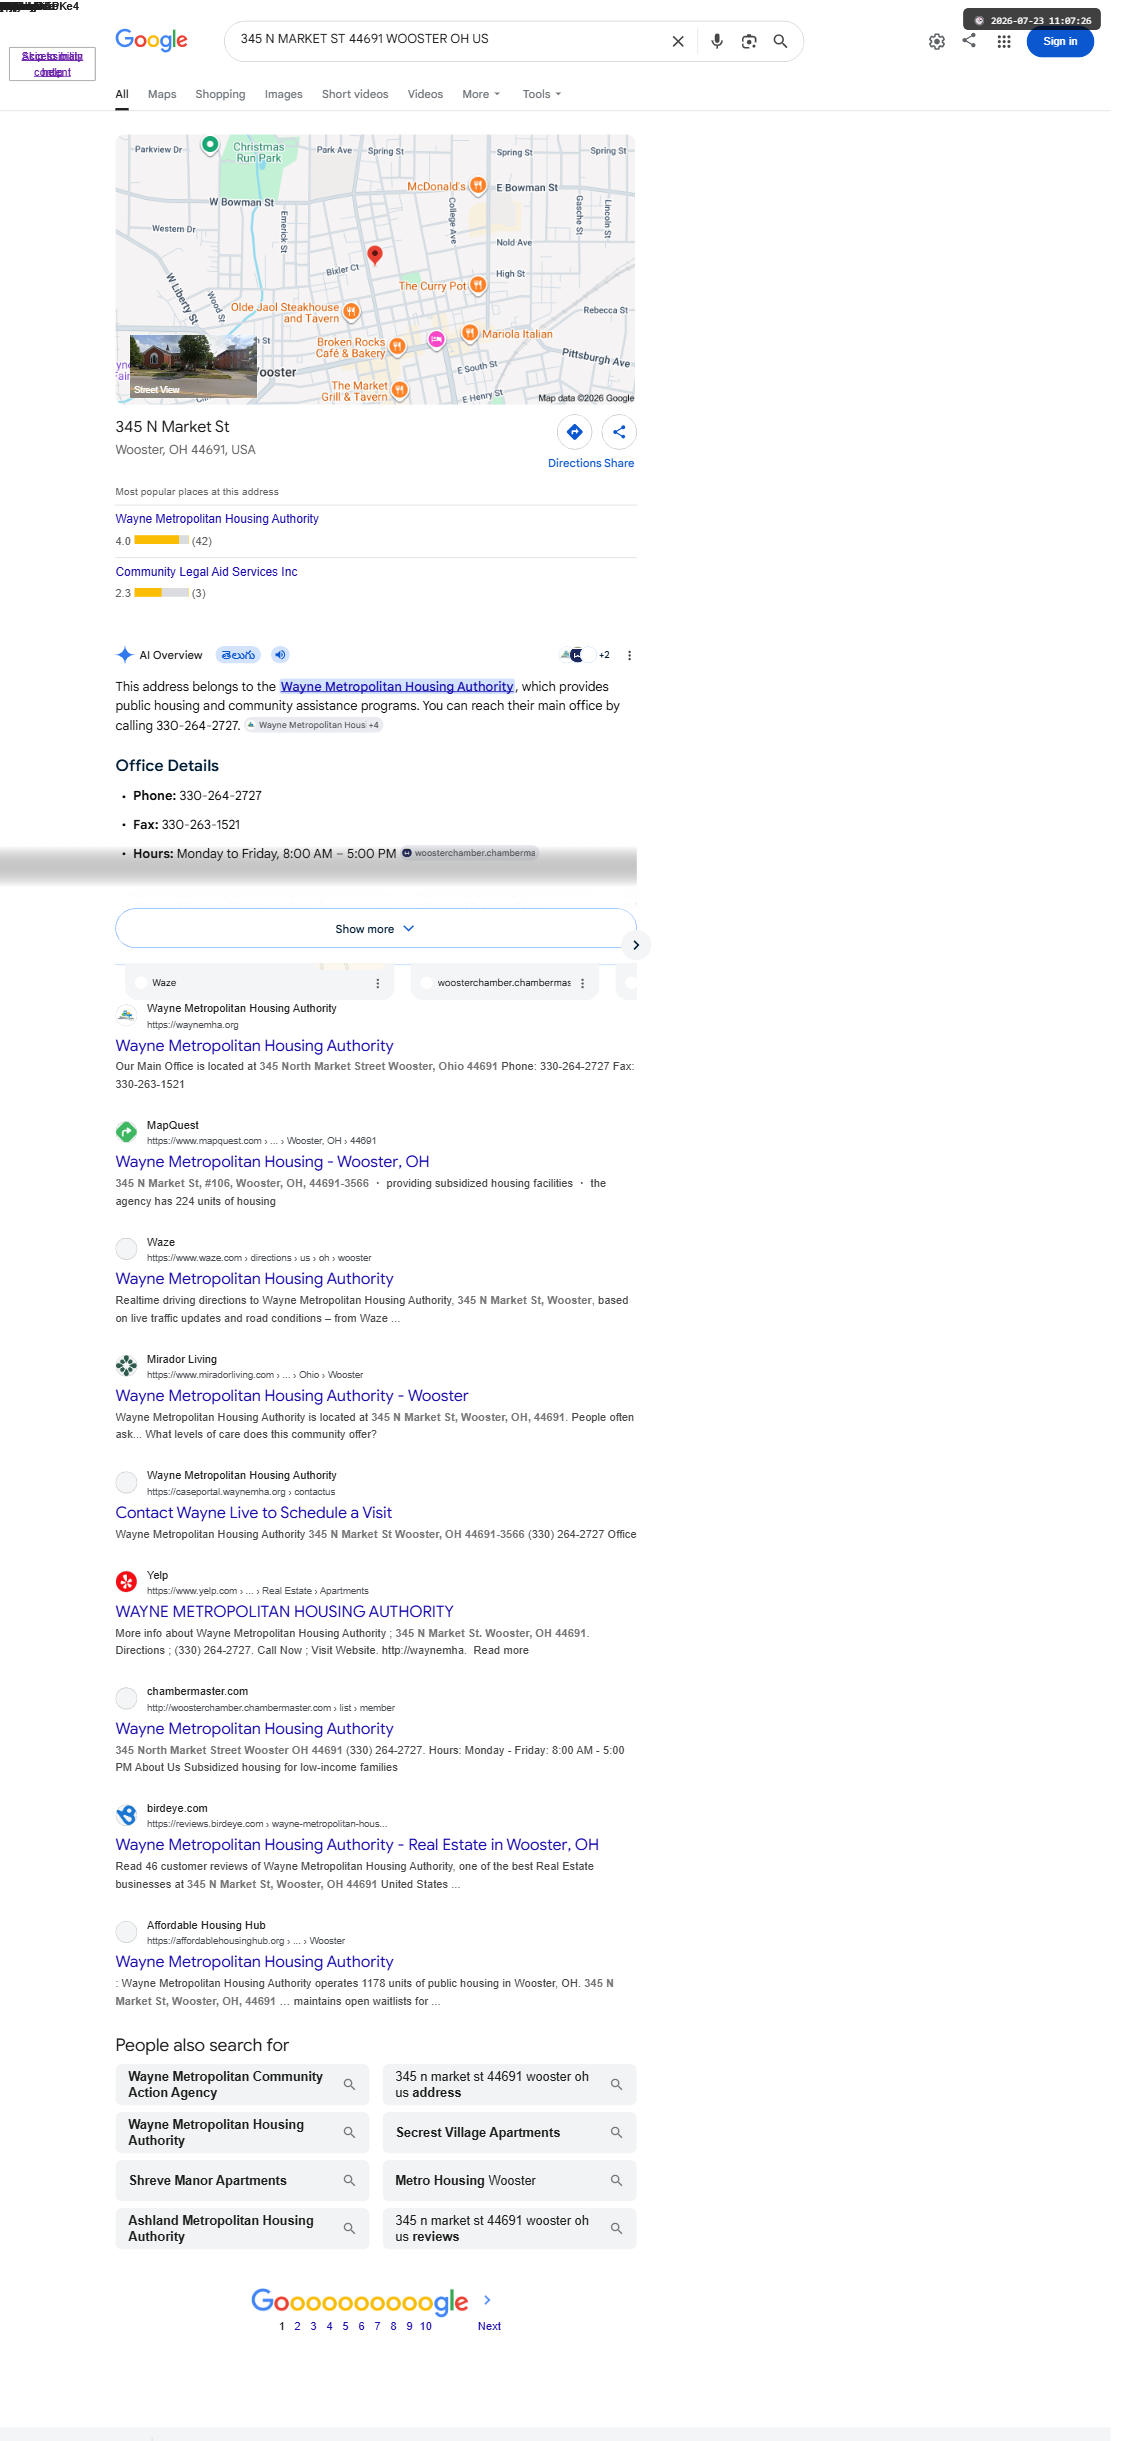Go to results page 2

tap(297, 2326)
